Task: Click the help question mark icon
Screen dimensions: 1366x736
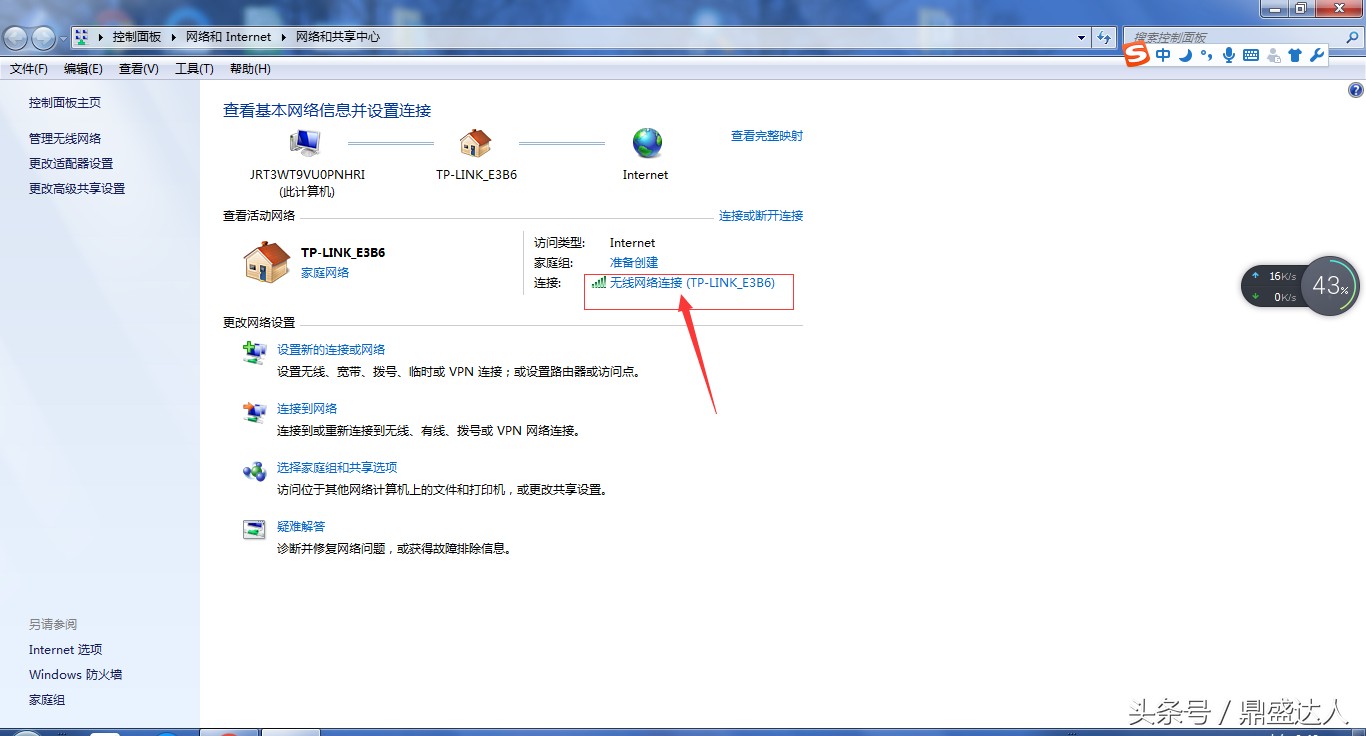Action: (x=1356, y=90)
